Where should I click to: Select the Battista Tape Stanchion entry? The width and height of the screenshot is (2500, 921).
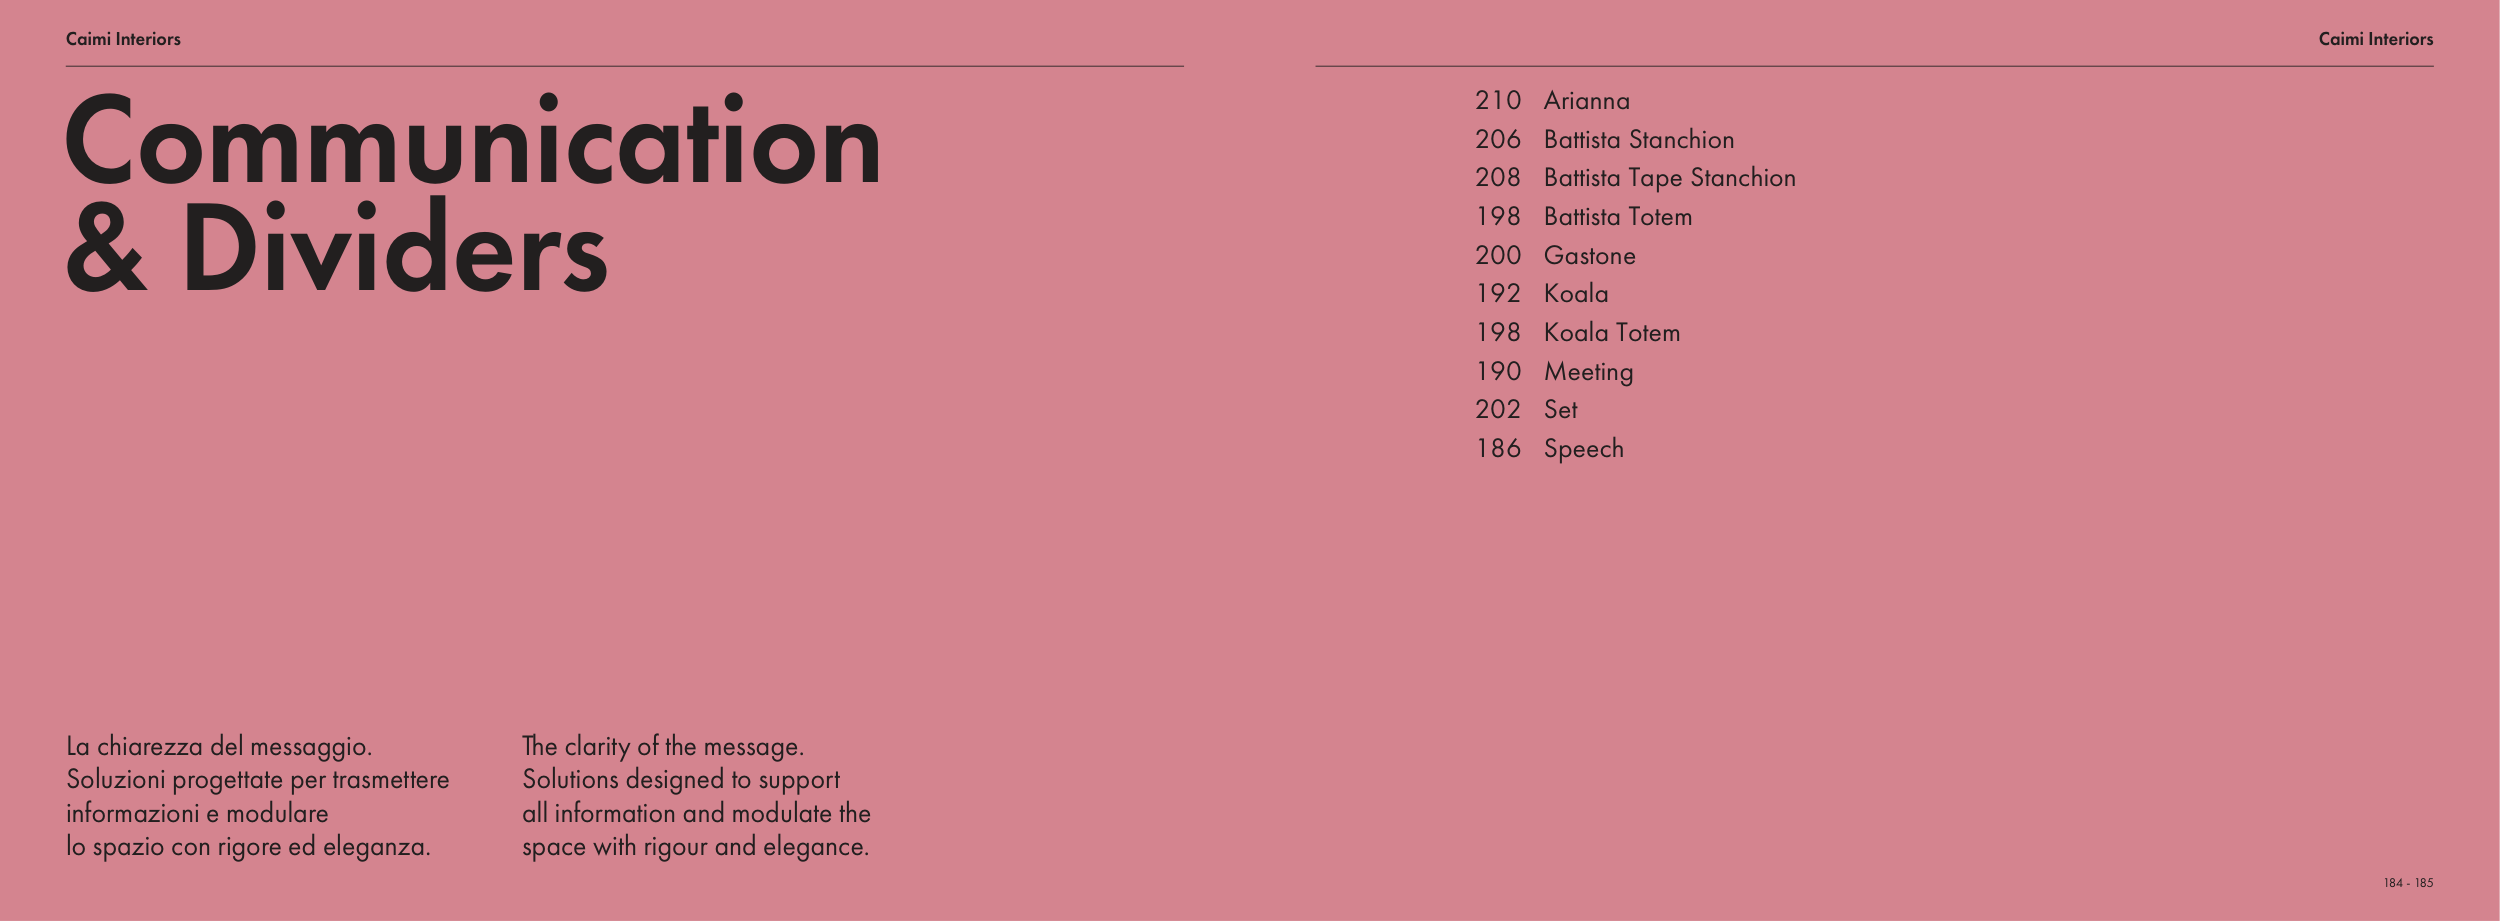pyautogui.click(x=1669, y=178)
